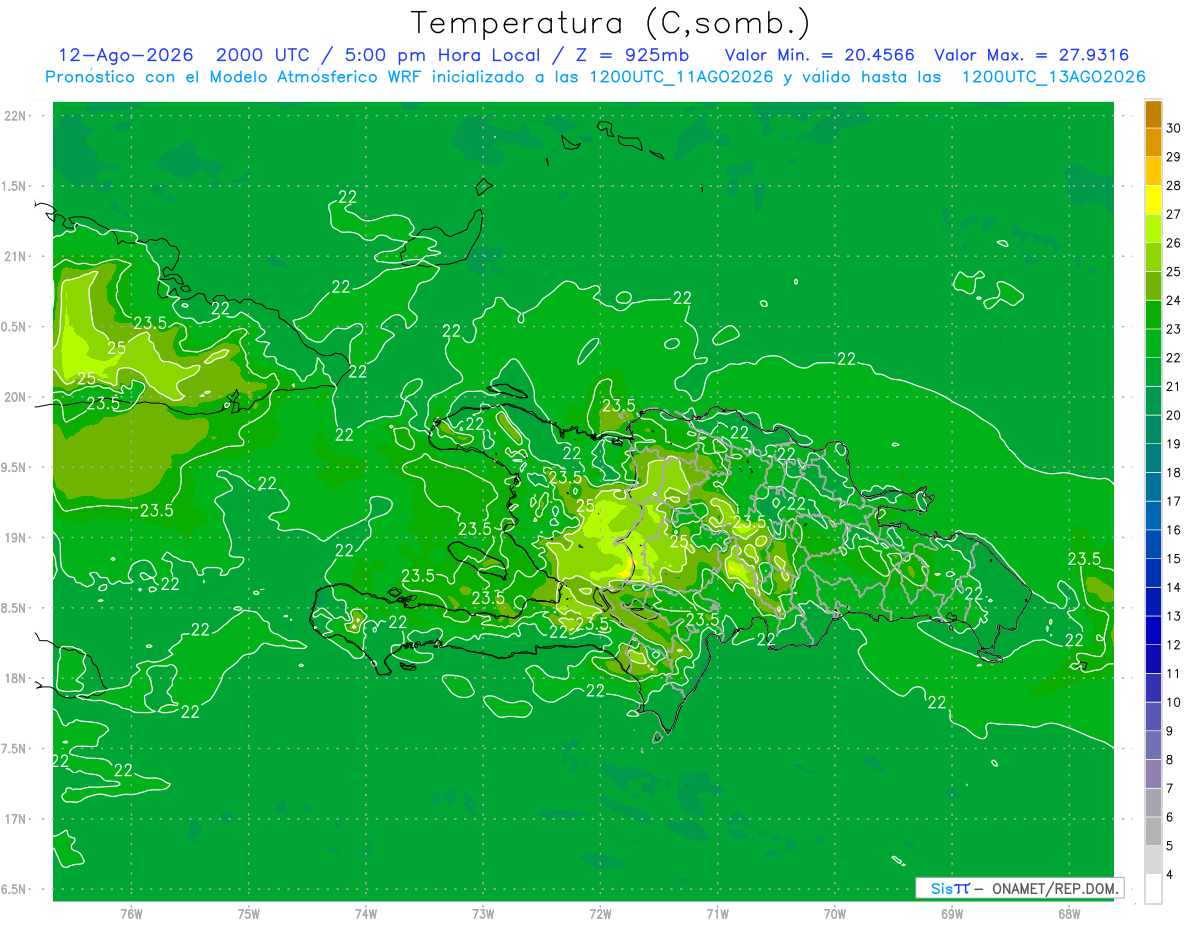Click the "Valor Min. = 20.4566" readout
Image resolution: width=1200 pixels, height=927 pixels.
(x=820, y=55)
